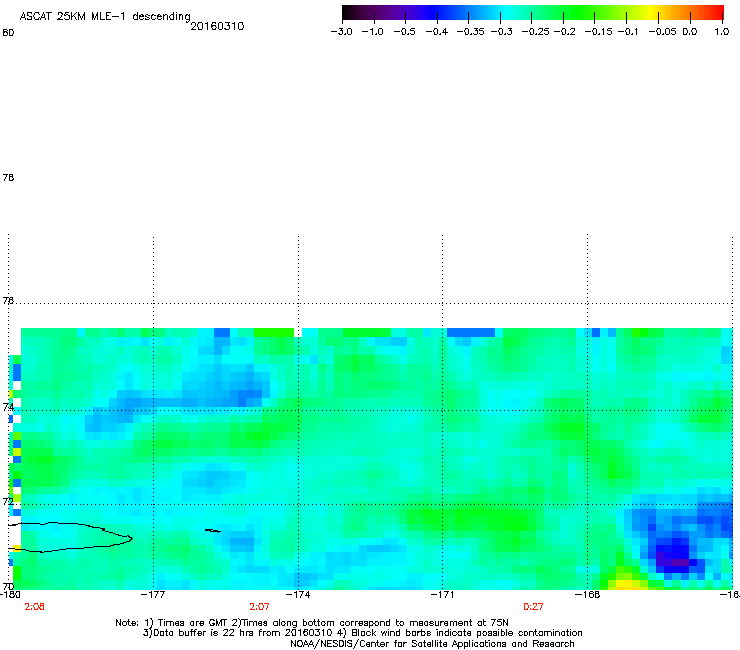Click the 'Times are GMT' note line
The image size is (740, 650).
[x=312, y=623]
